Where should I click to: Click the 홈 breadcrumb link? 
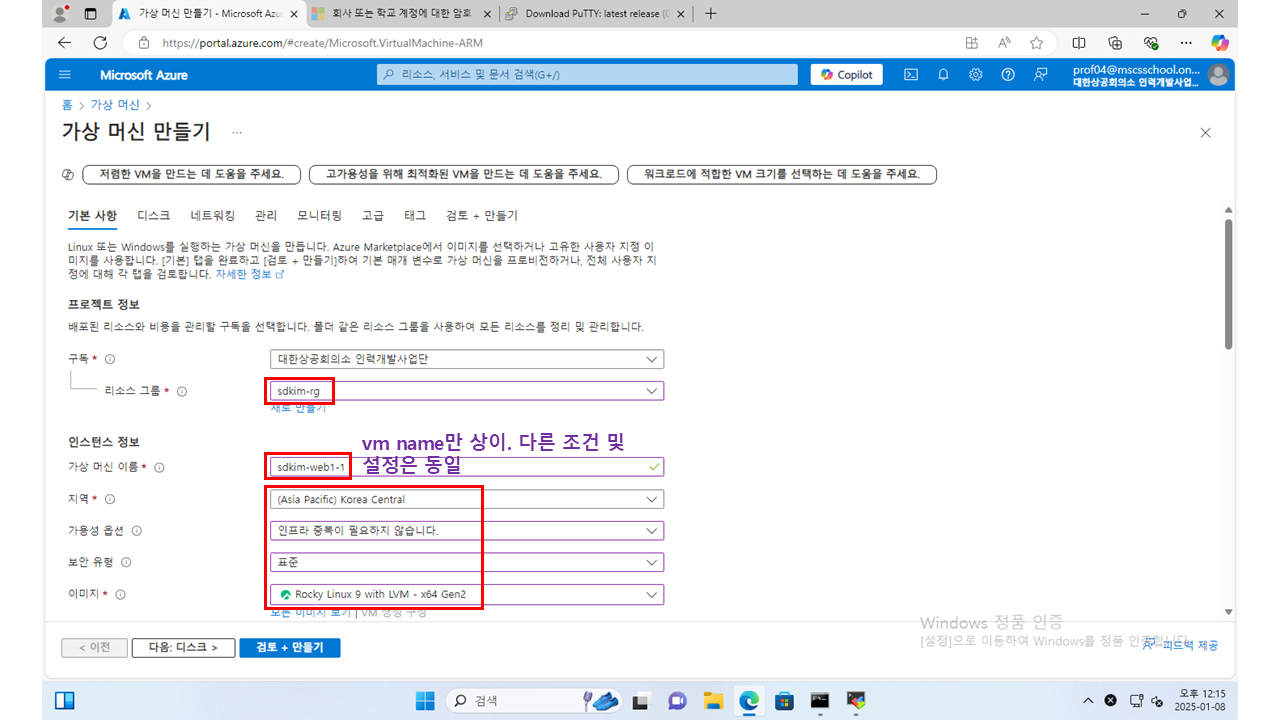[67, 104]
